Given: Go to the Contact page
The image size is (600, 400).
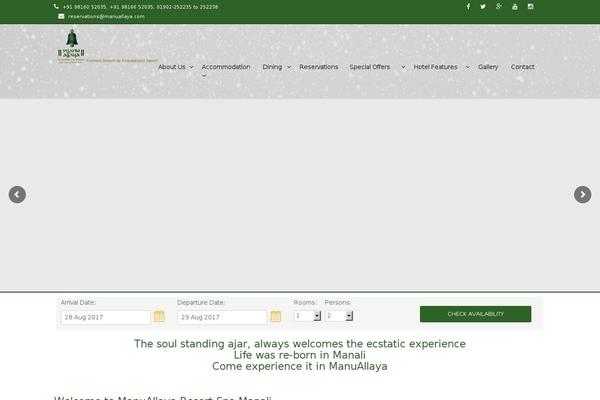Looking at the screenshot, I should [522, 67].
